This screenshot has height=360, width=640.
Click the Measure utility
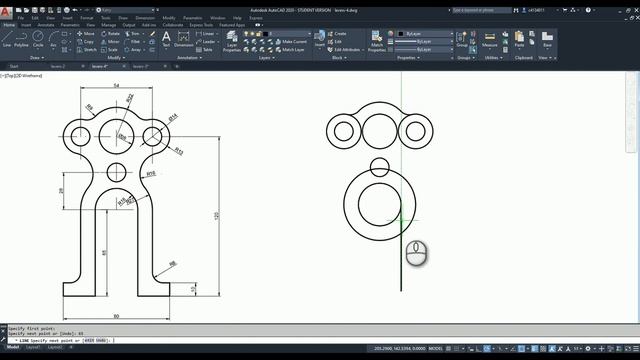tap(489, 40)
